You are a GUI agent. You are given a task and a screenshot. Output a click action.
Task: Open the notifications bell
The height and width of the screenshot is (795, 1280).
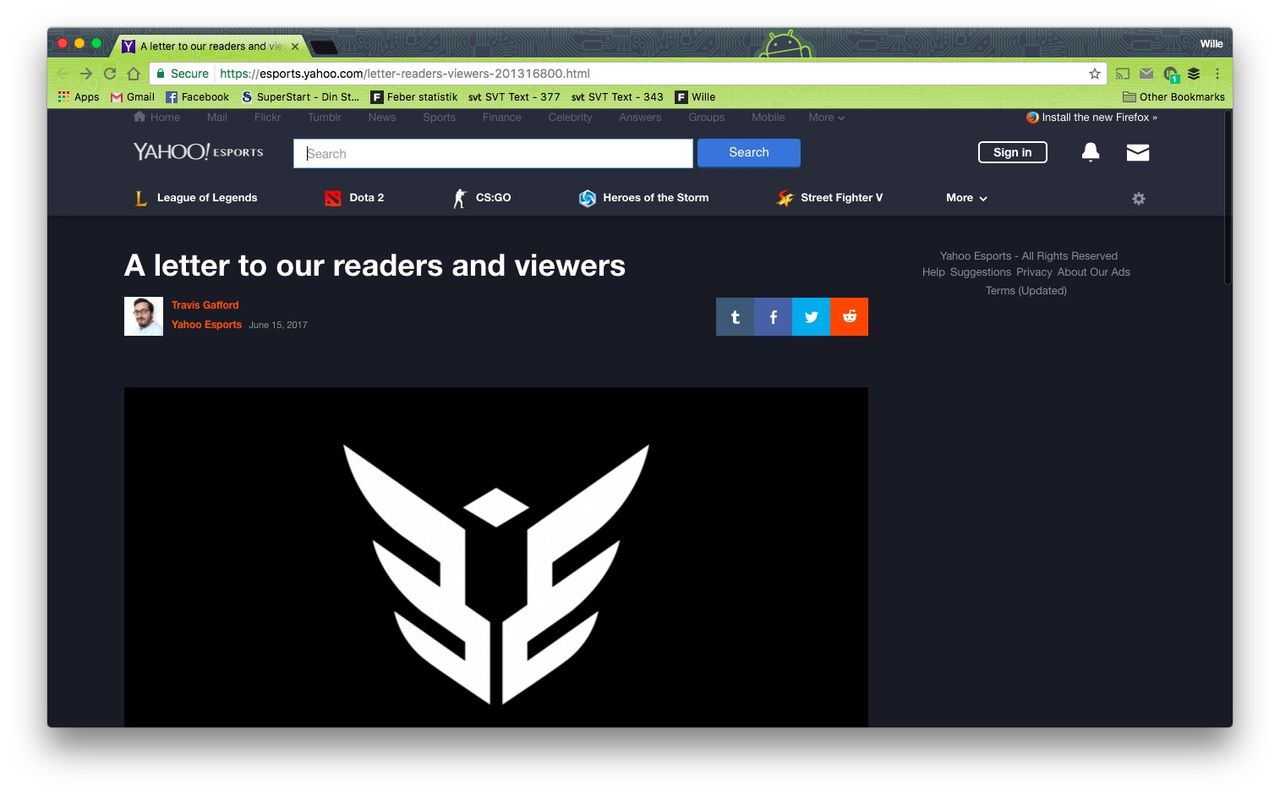pyautogui.click(x=1091, y=152)
